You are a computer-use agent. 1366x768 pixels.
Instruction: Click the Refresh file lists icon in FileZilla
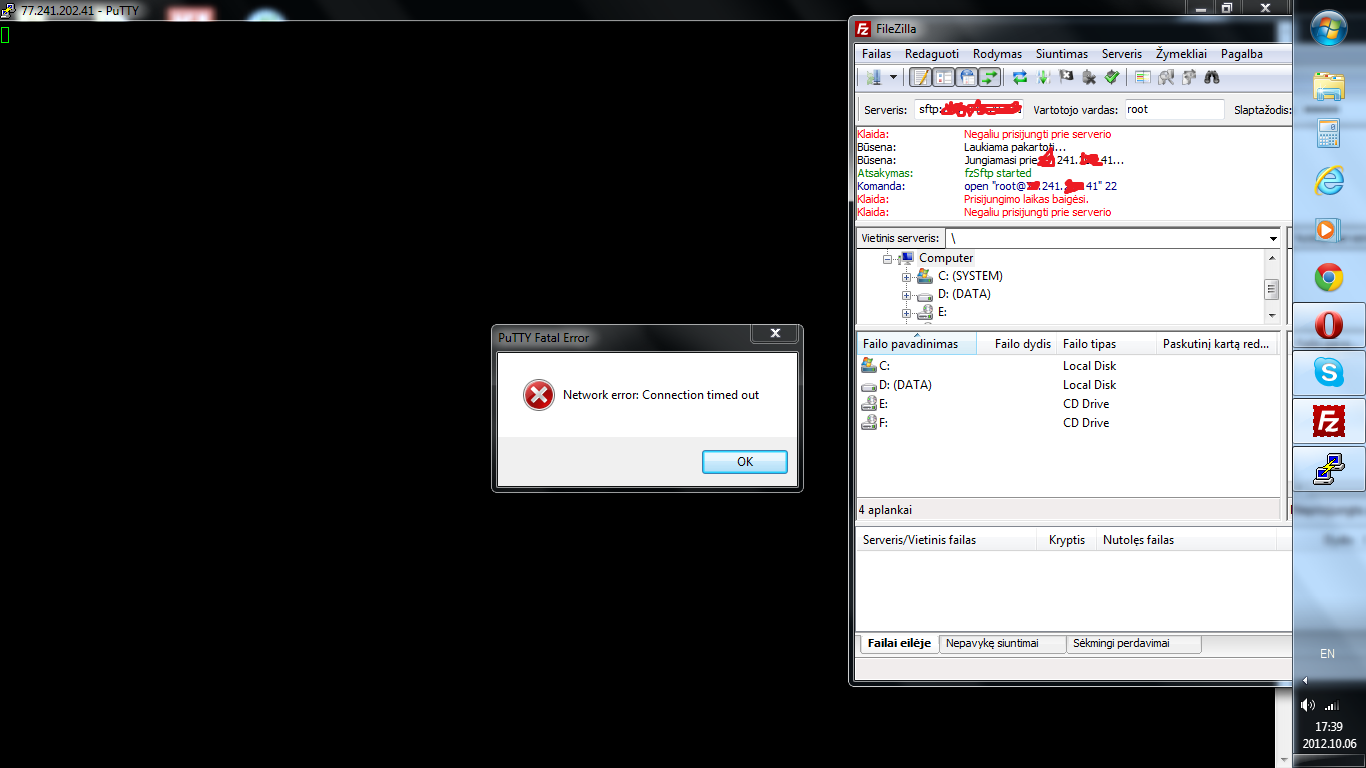point(1020,77)
